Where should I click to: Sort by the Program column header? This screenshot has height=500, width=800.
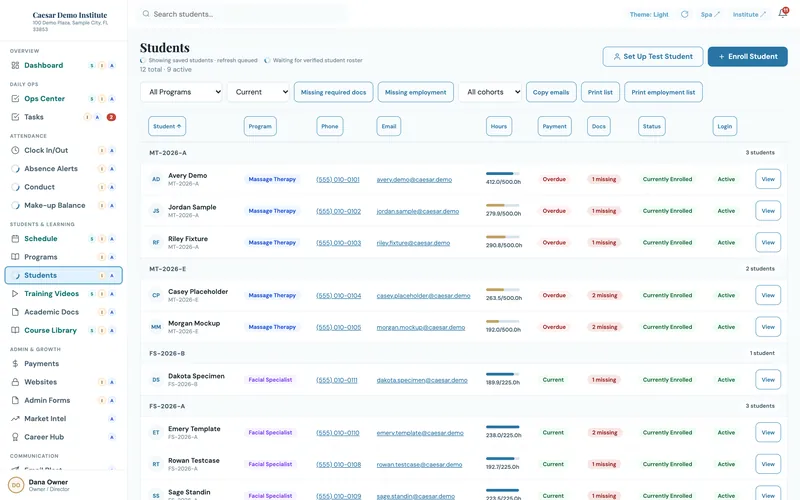pos(260,126)
